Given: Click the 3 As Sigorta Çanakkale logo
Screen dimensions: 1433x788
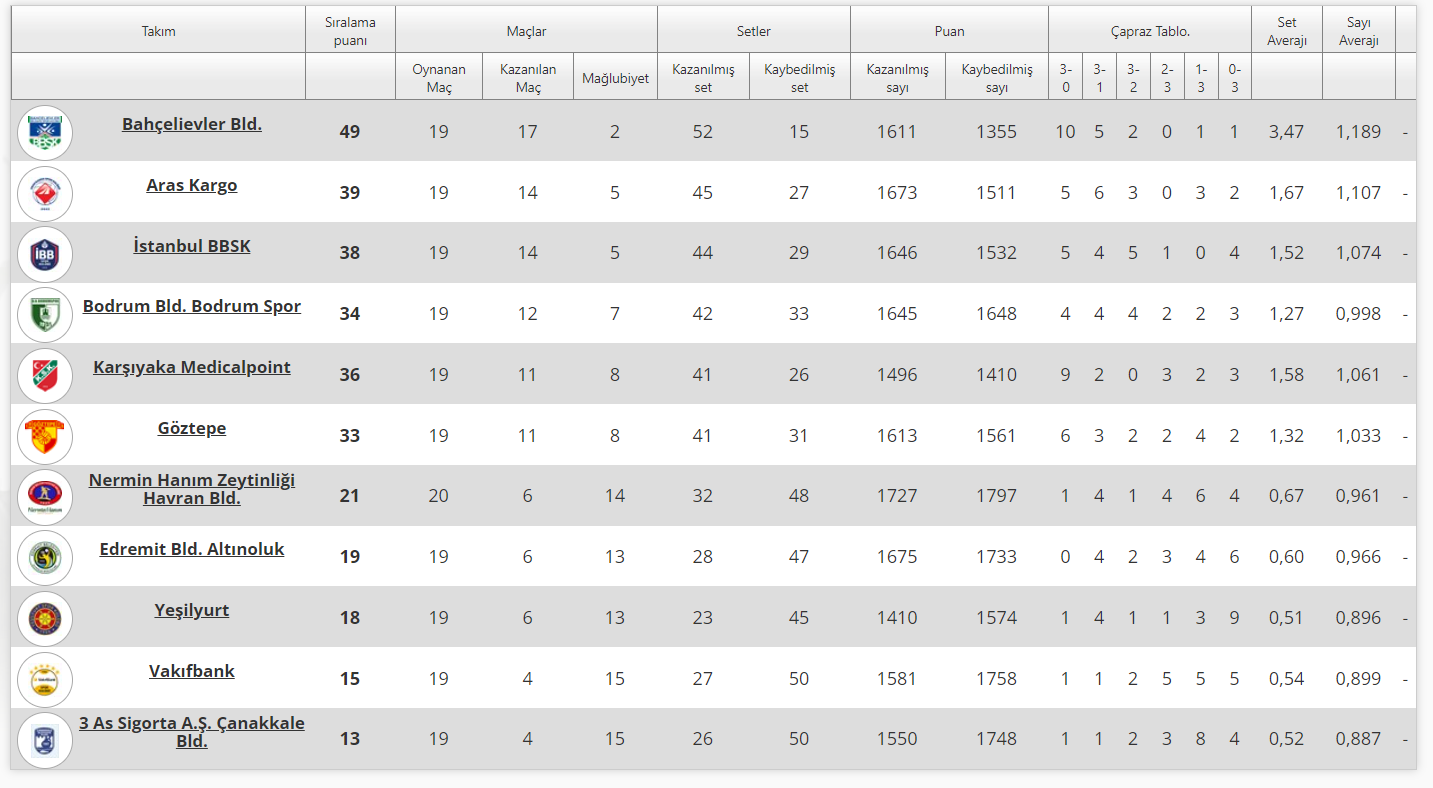Looking at the screenshot, I should [45, 740].
